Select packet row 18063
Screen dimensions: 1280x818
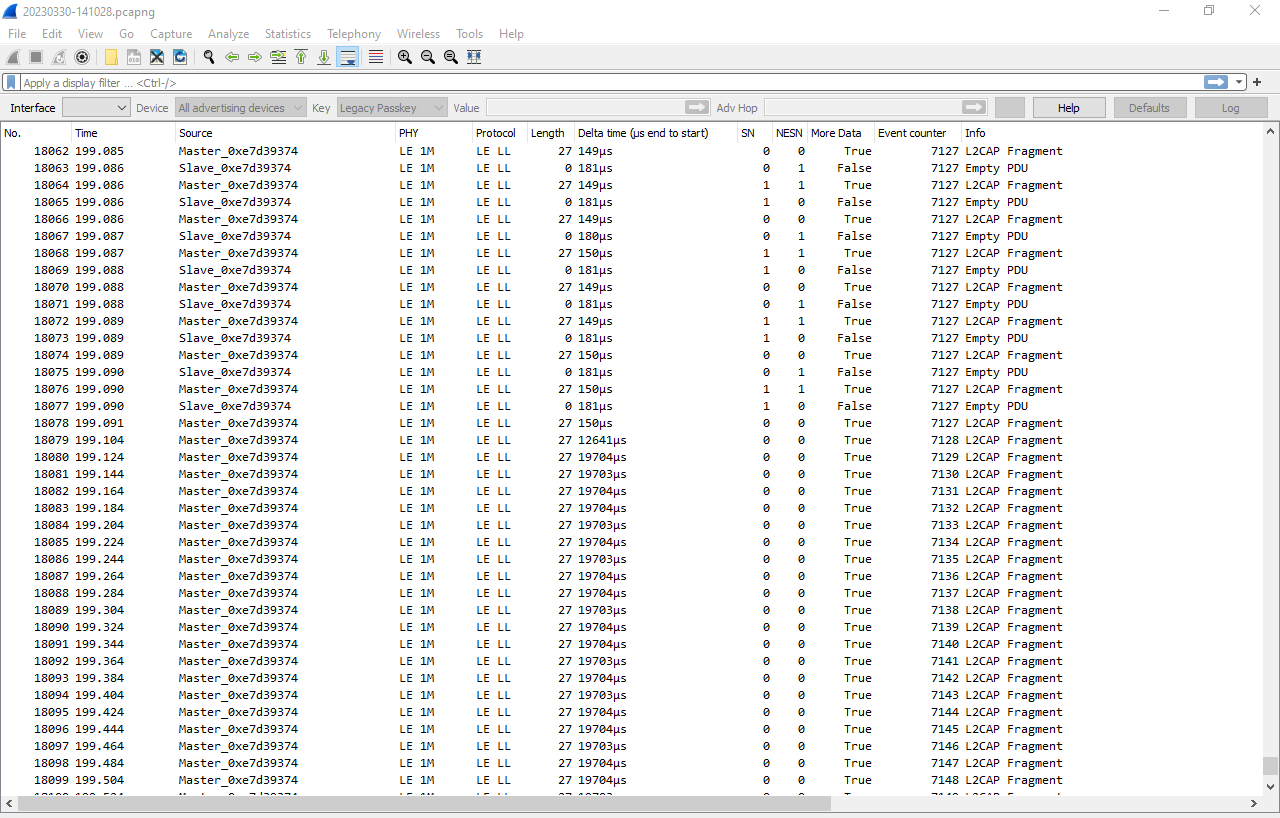coord(632,168)
